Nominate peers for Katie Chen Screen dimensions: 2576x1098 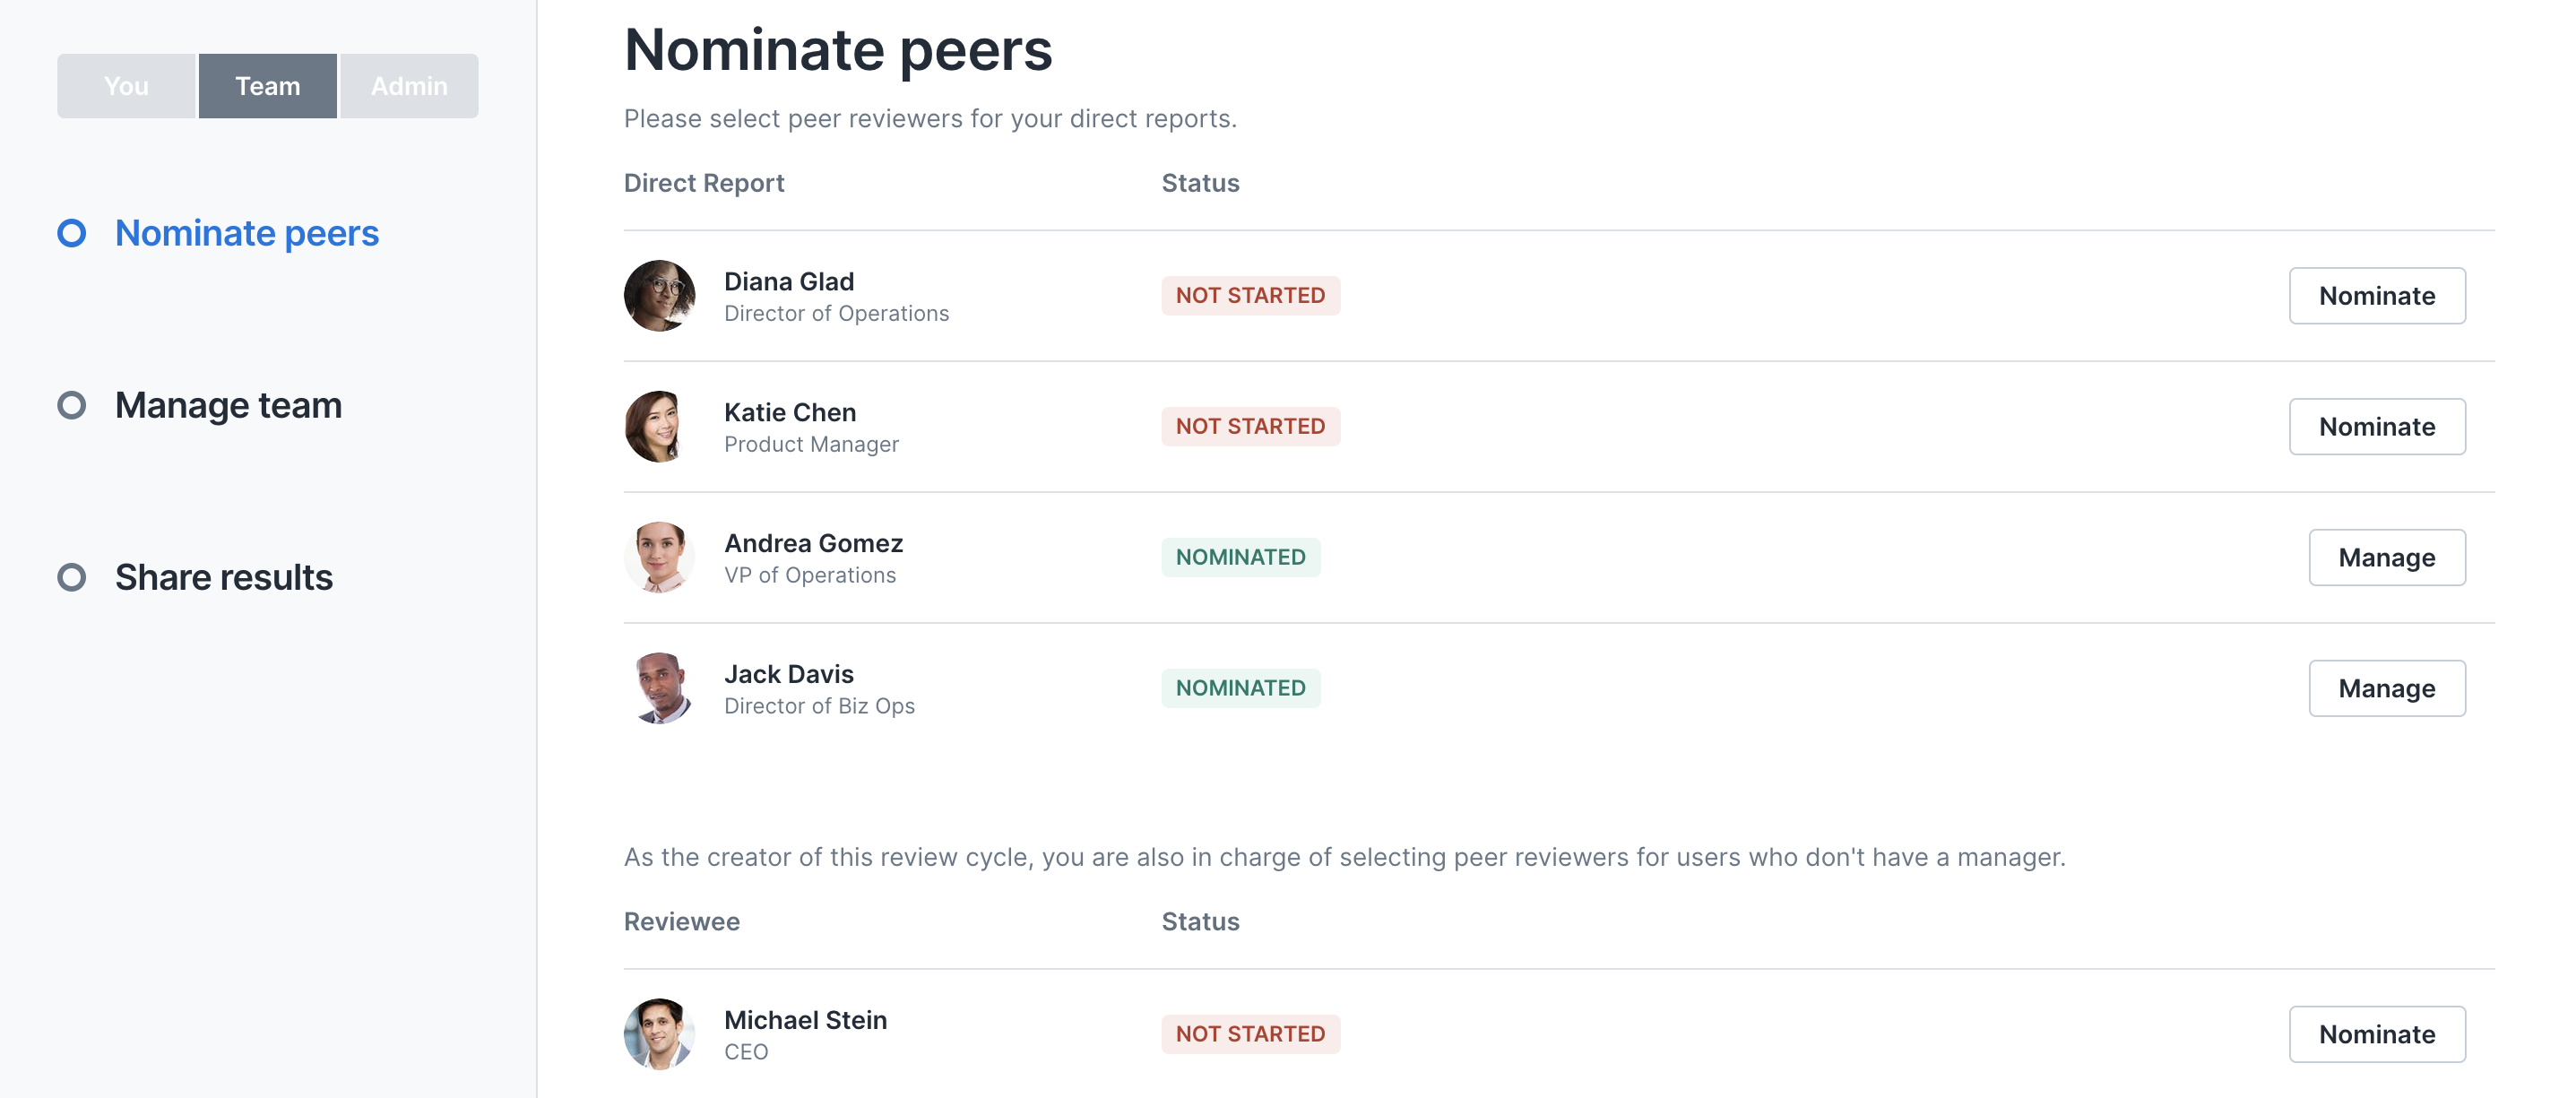2377,427
